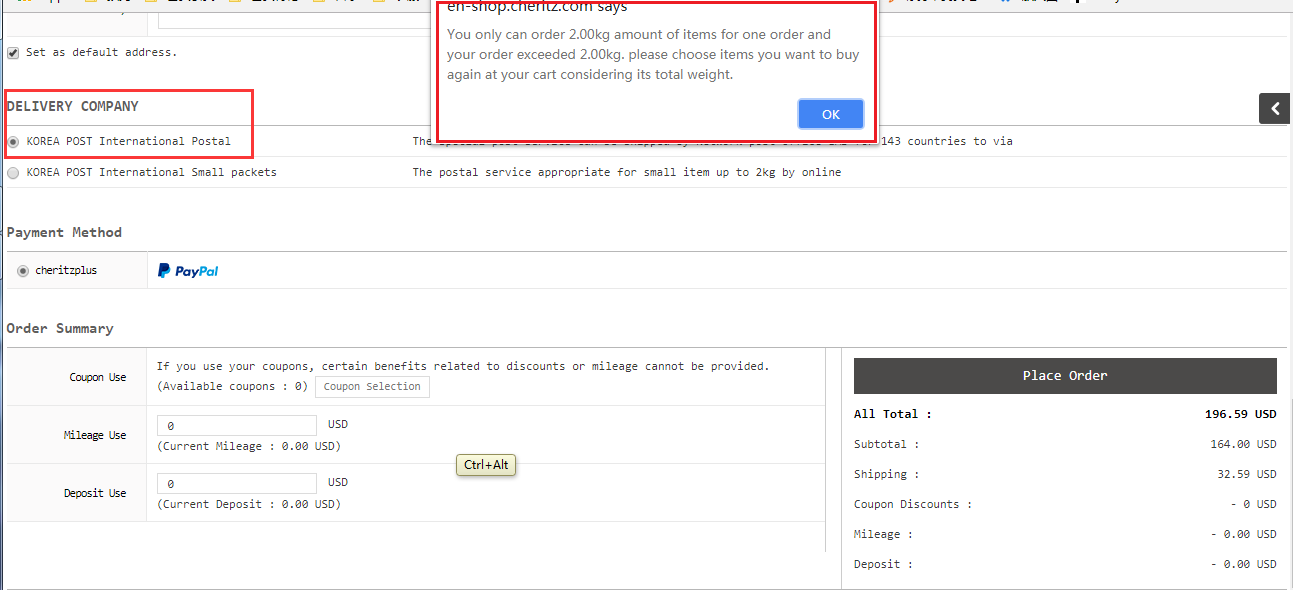The image size is (1293, 590).
Task: Click the Coupon Discounts value - 0 USD
Action: coord(1253,504)
